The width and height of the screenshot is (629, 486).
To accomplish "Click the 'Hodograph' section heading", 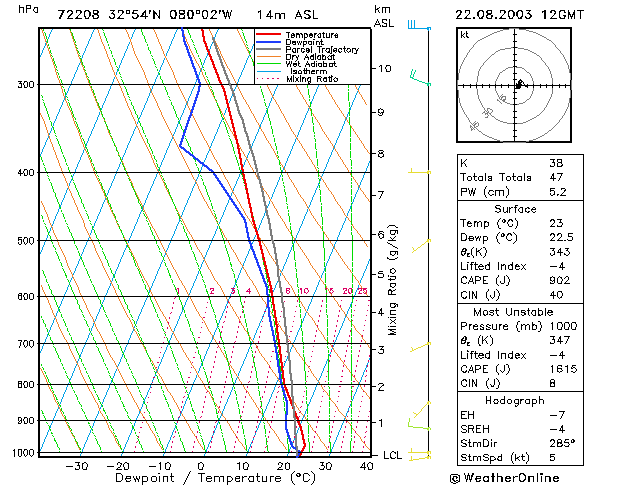I will point(515,401).
